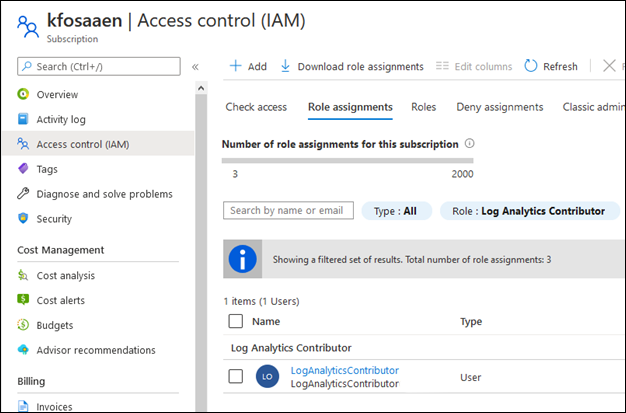This screenshot has width=626, height=413.
Task: Open the LogAnalyticsContributor user link
Action: [345, 370]
